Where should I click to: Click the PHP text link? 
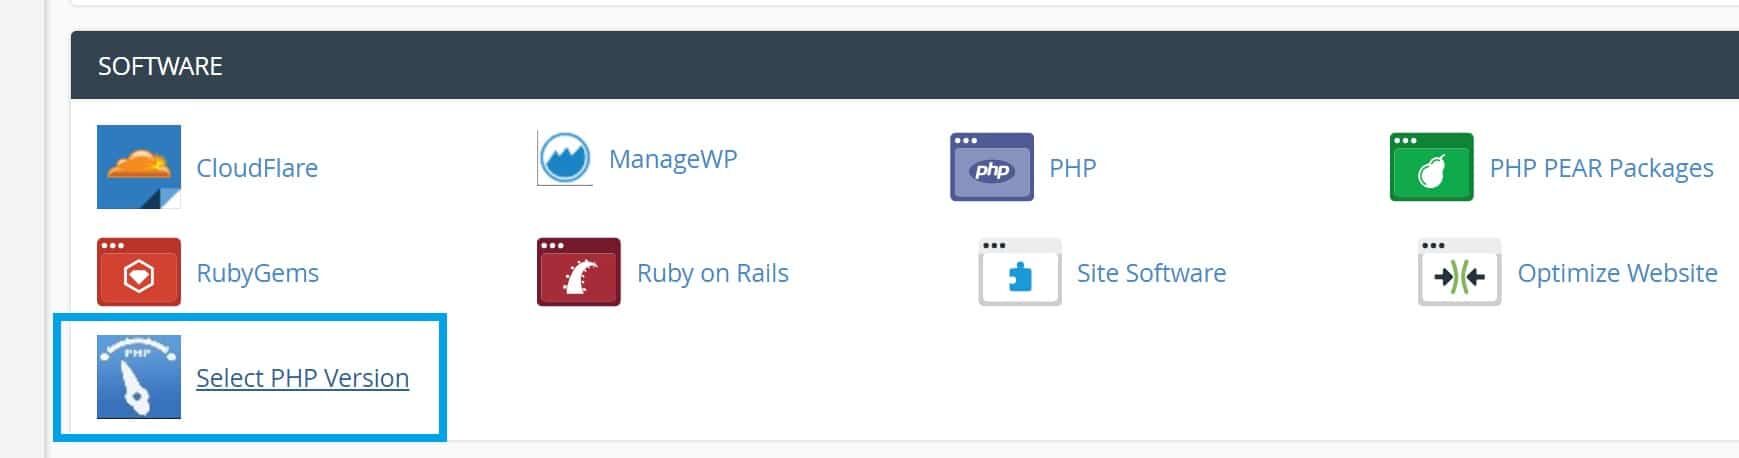(x=1072, y=168)
